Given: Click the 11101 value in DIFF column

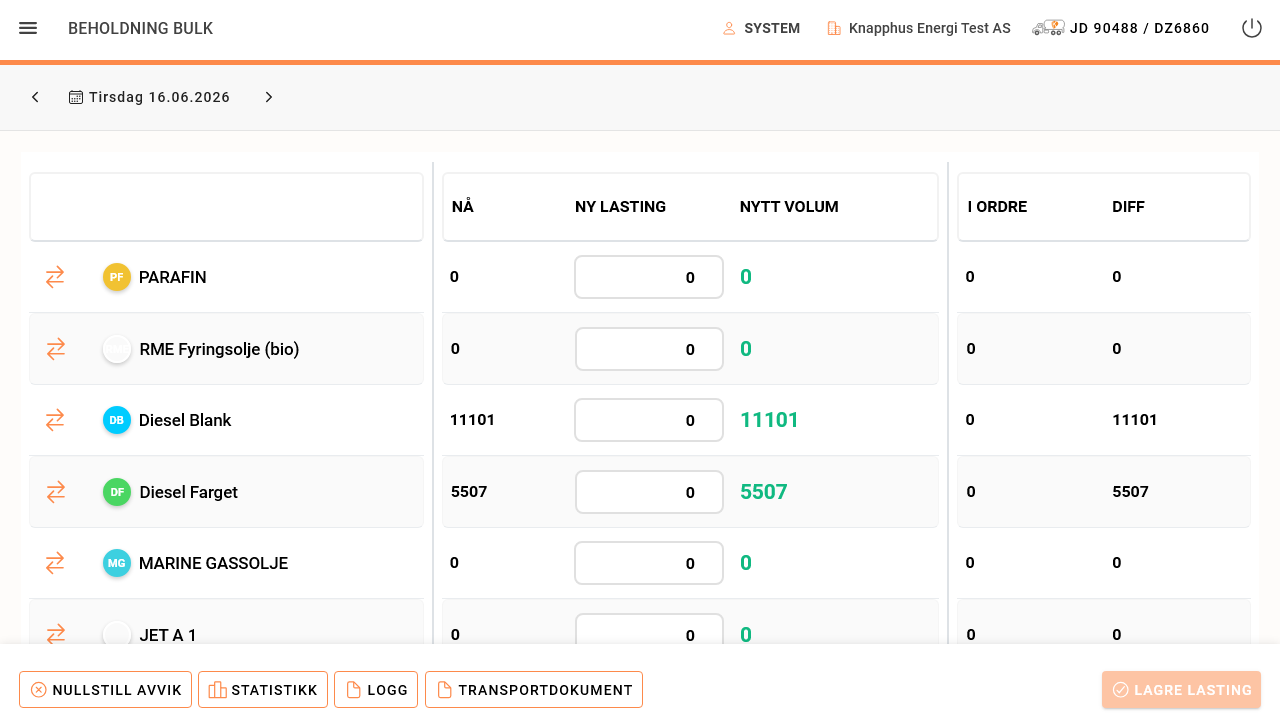Looking at the screenshot, I should click(1135, 420).
